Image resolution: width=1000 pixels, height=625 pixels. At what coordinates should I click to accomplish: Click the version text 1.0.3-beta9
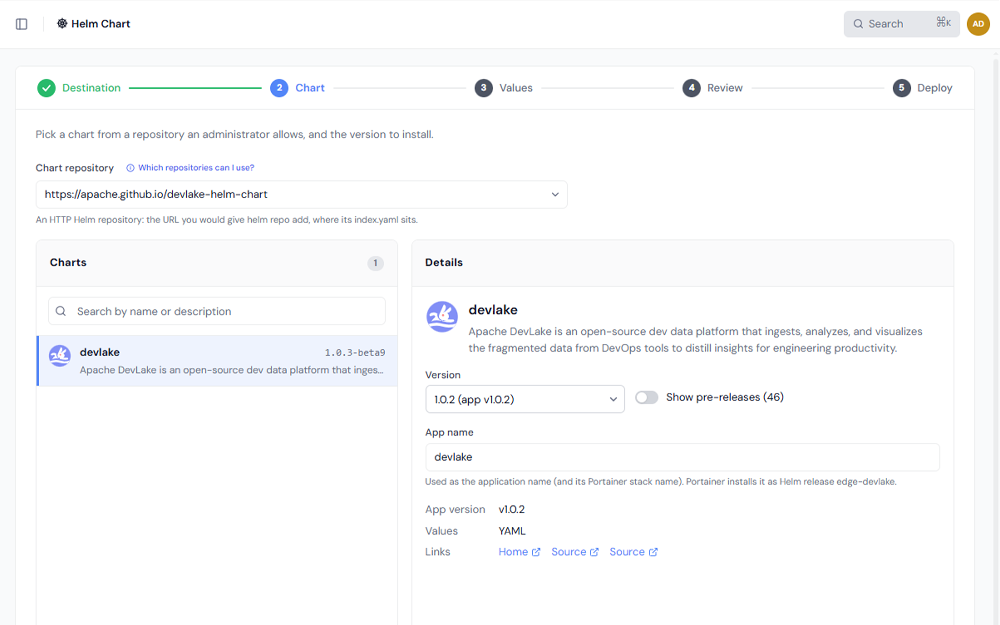(355, 353)
